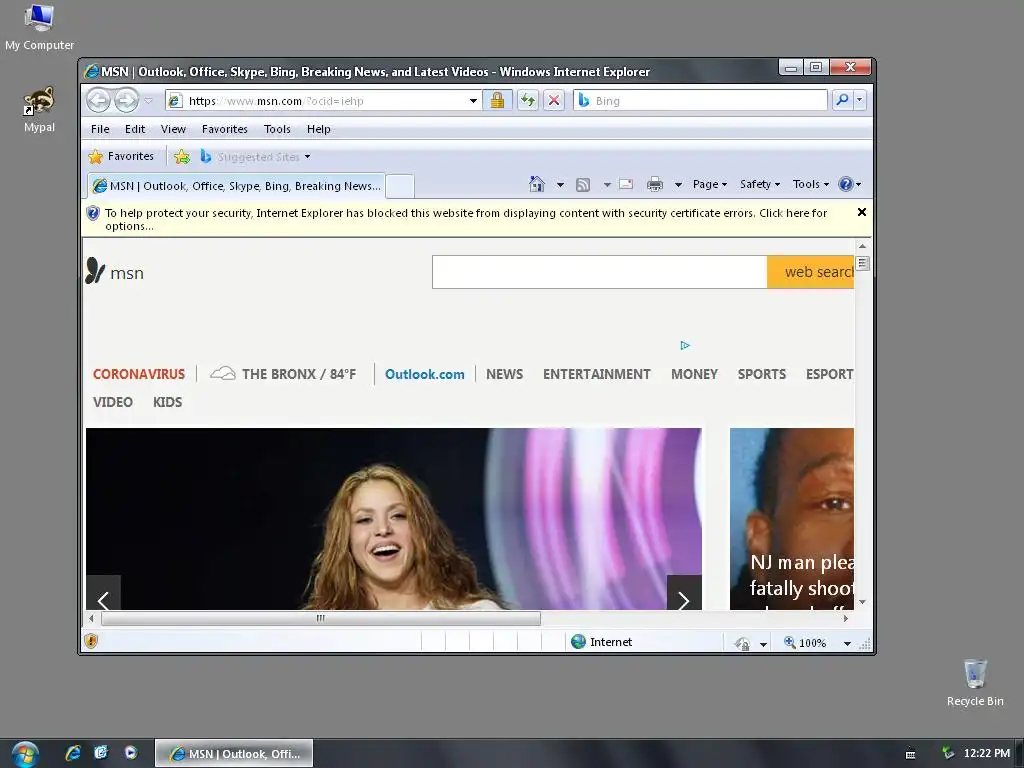Open the Help menu
This screenshot has width=1024, height=768.
(x=319, y=129)
